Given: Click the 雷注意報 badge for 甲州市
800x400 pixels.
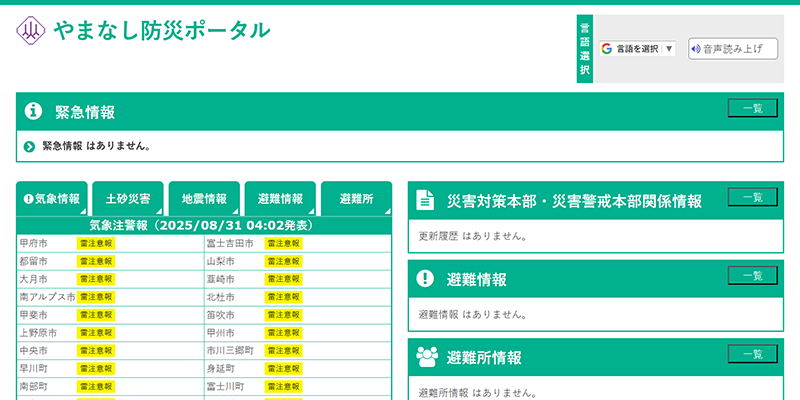Looking at the screenshot, I should pos(284,333).
